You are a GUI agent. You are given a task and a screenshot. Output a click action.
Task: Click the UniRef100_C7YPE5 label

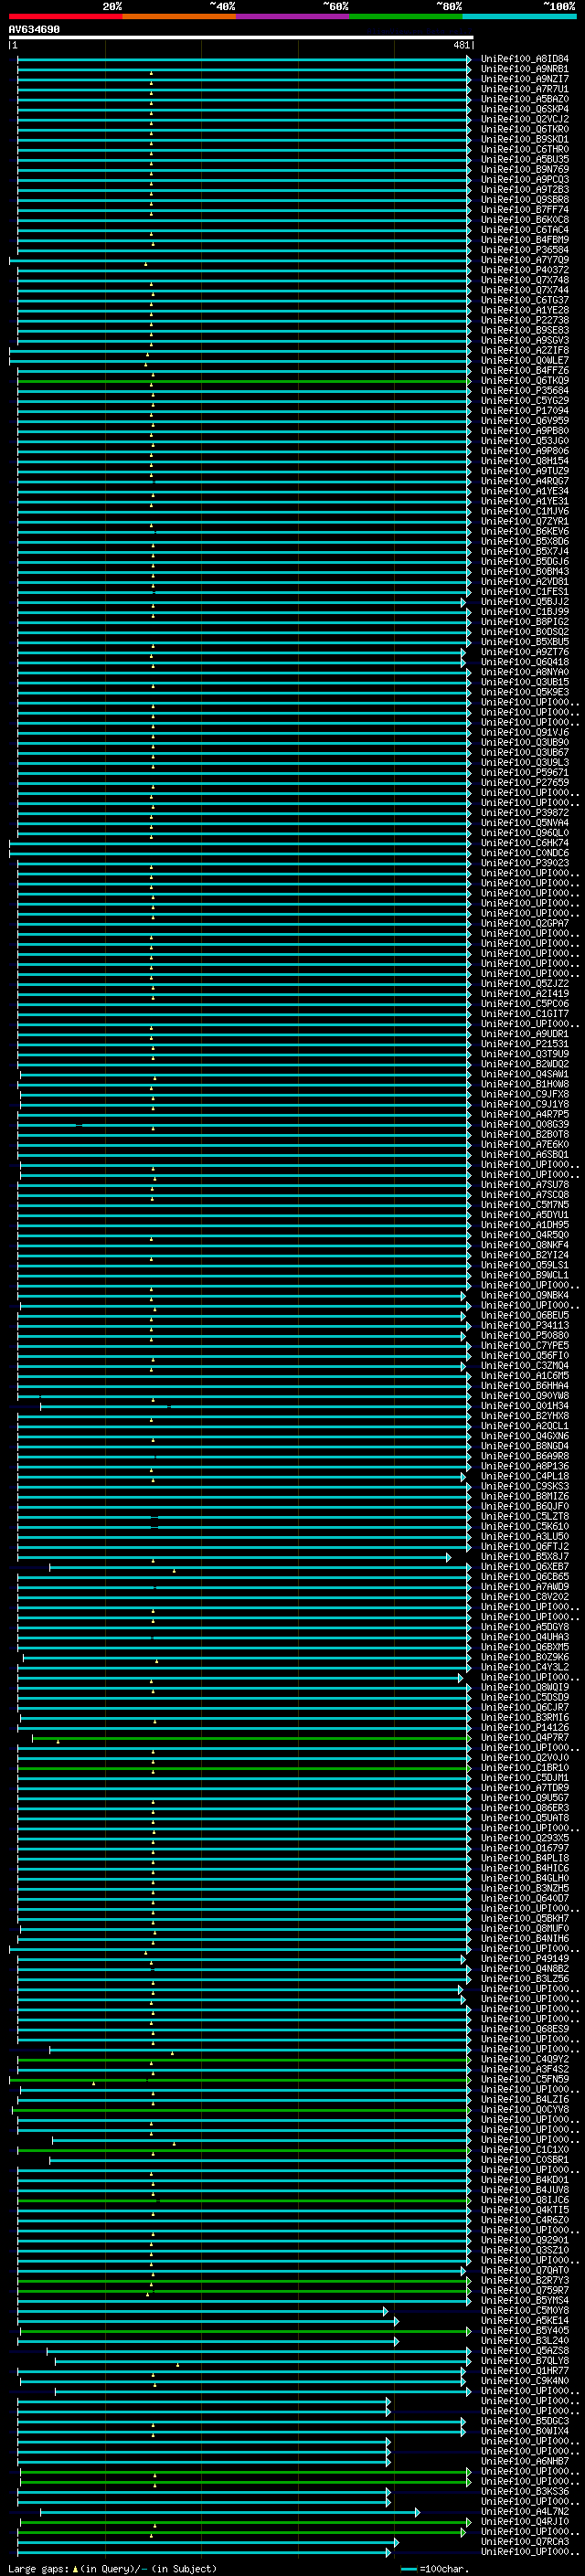point(525,1345)
